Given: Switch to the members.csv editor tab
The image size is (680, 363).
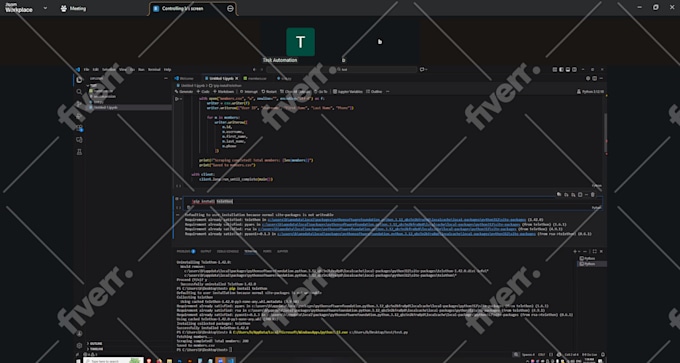Looking at the screenshot, I should tap(255, 78).
